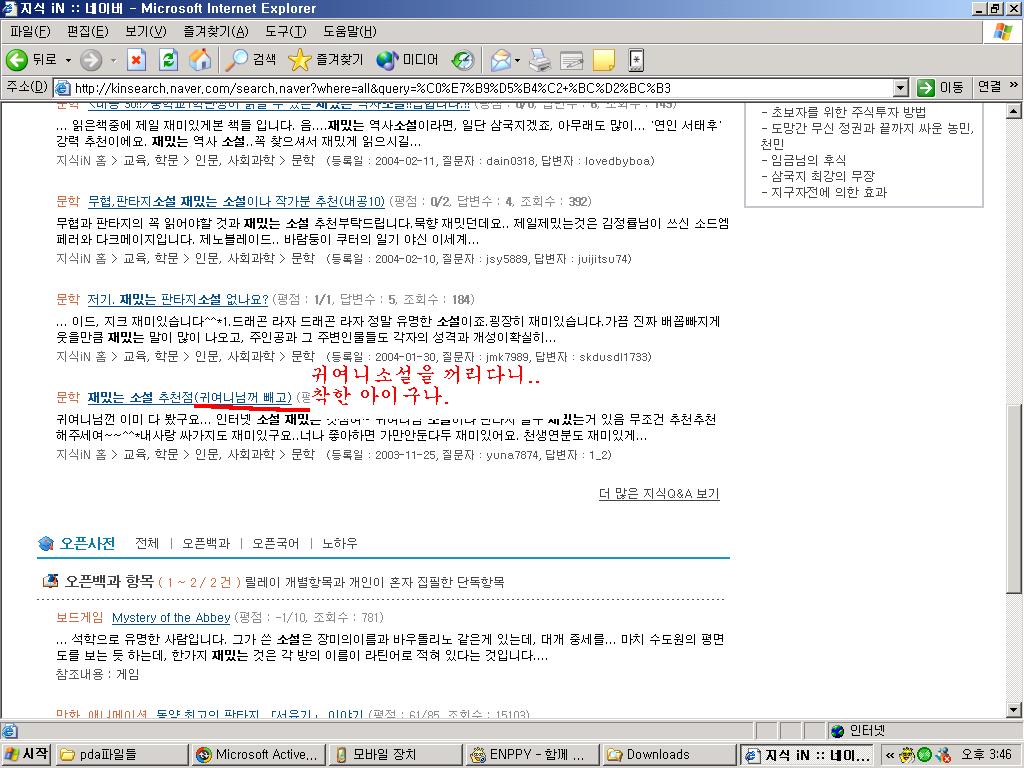Image resolution: width=1024 pixels, height=768 pixels.
Task: Click the 오픈사전 section heading
Action: point(87,543)
